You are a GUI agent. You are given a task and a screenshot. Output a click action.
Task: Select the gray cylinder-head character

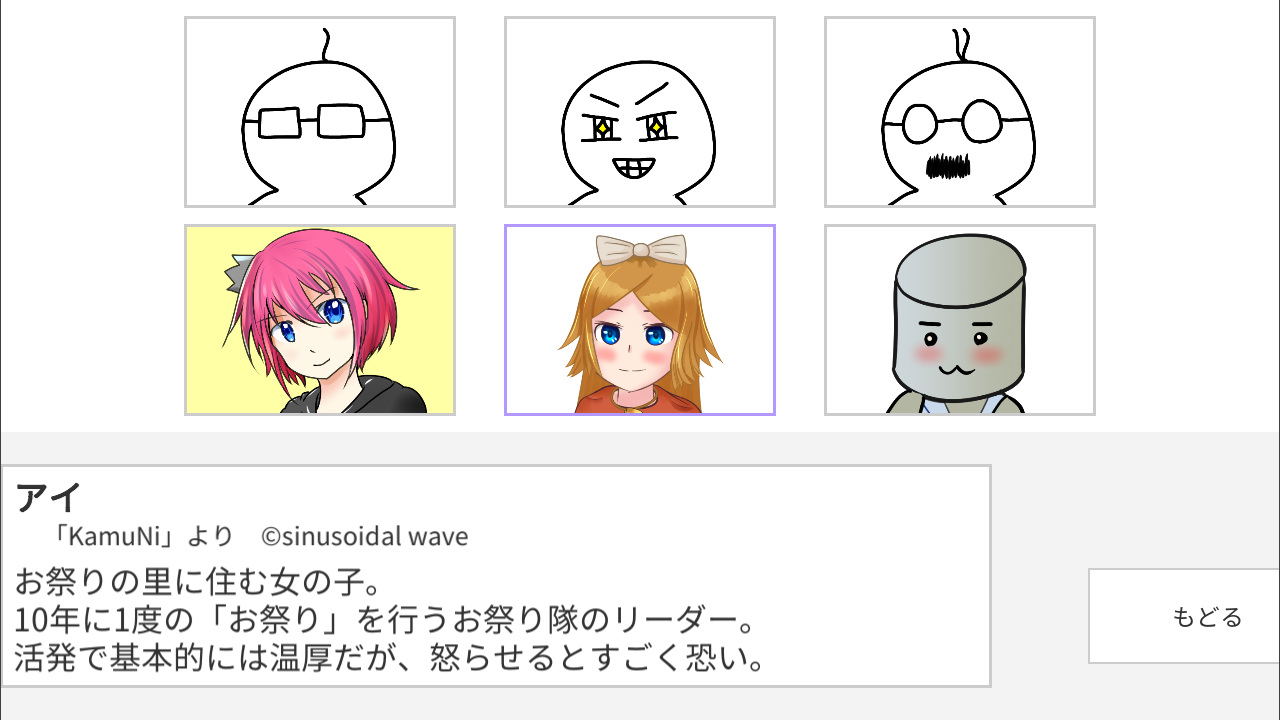click(960, 320)
